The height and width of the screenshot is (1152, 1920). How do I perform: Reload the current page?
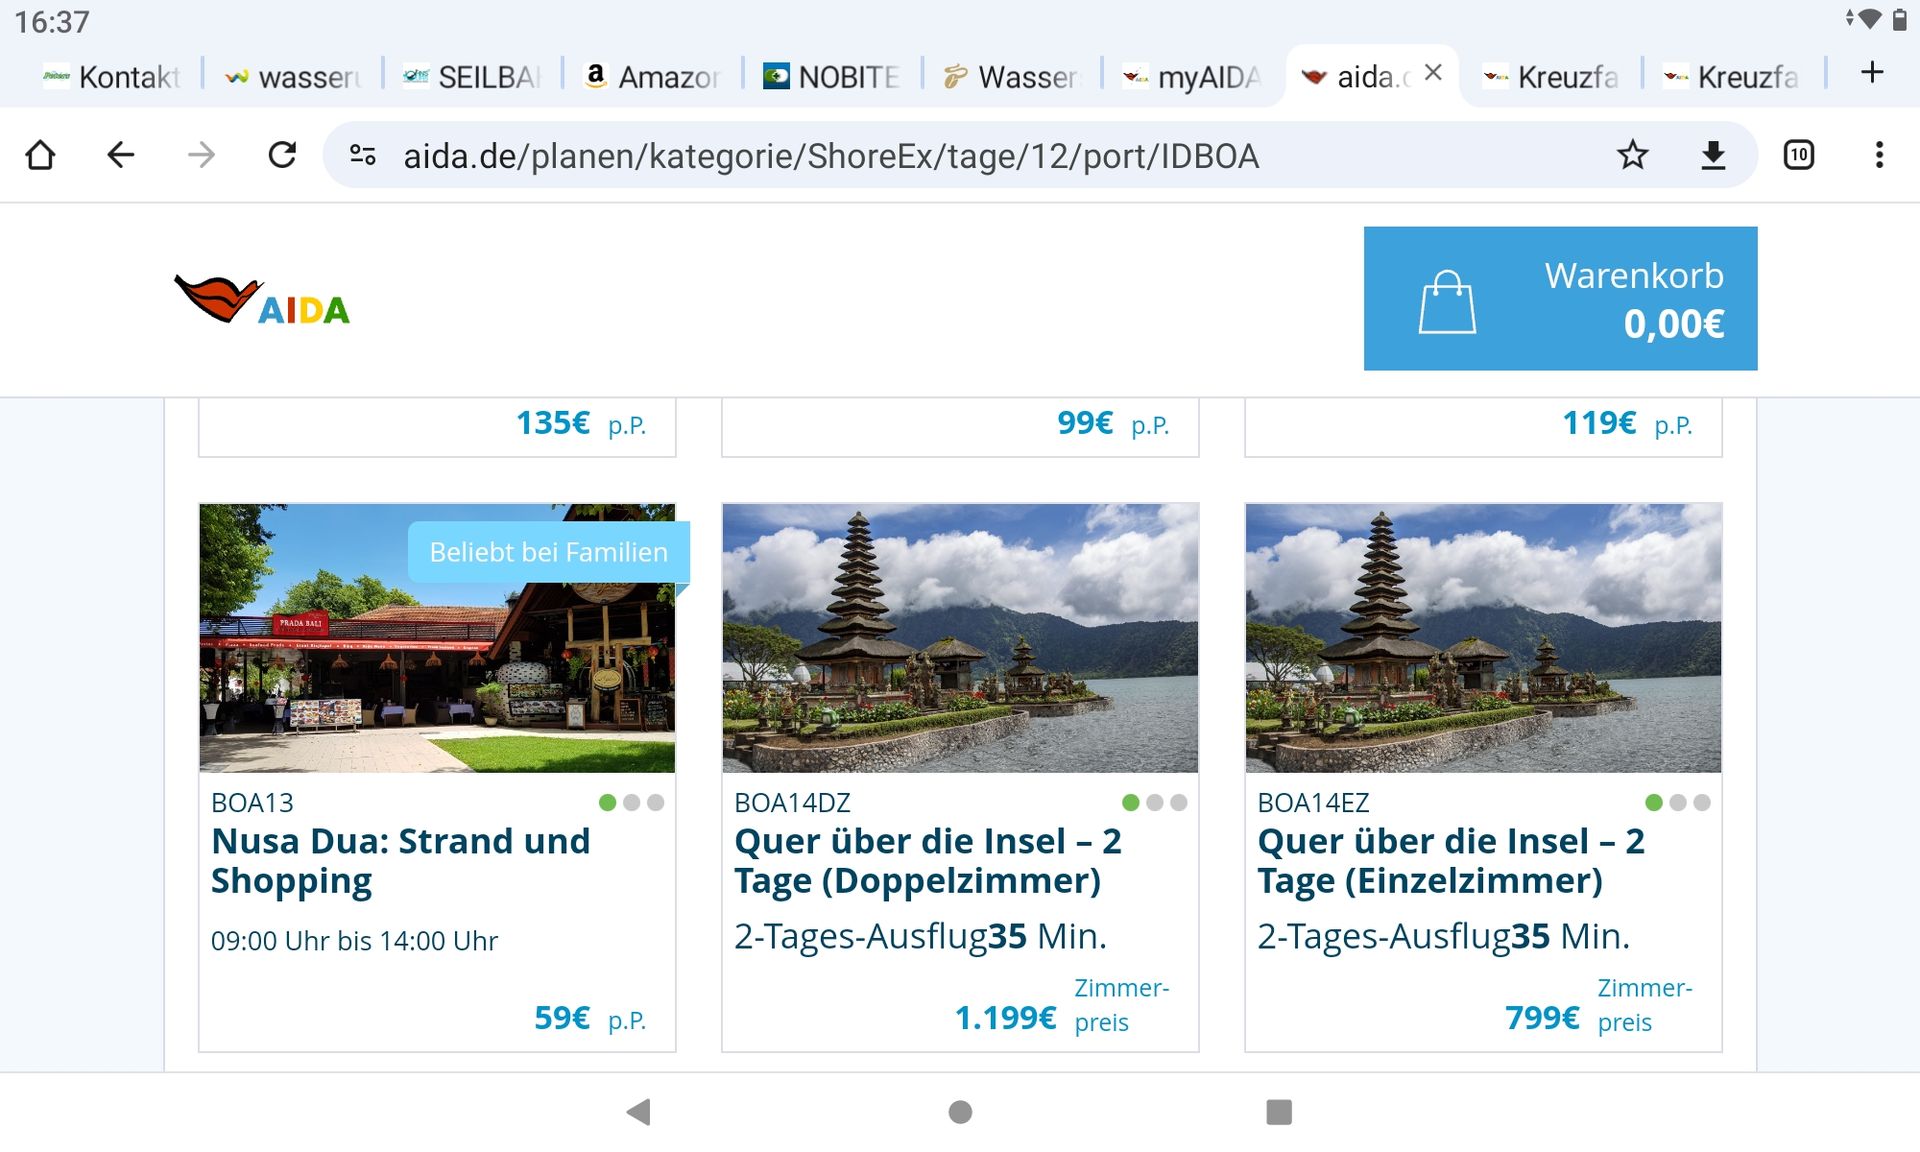pyautogui.click(x=282, y=155)
